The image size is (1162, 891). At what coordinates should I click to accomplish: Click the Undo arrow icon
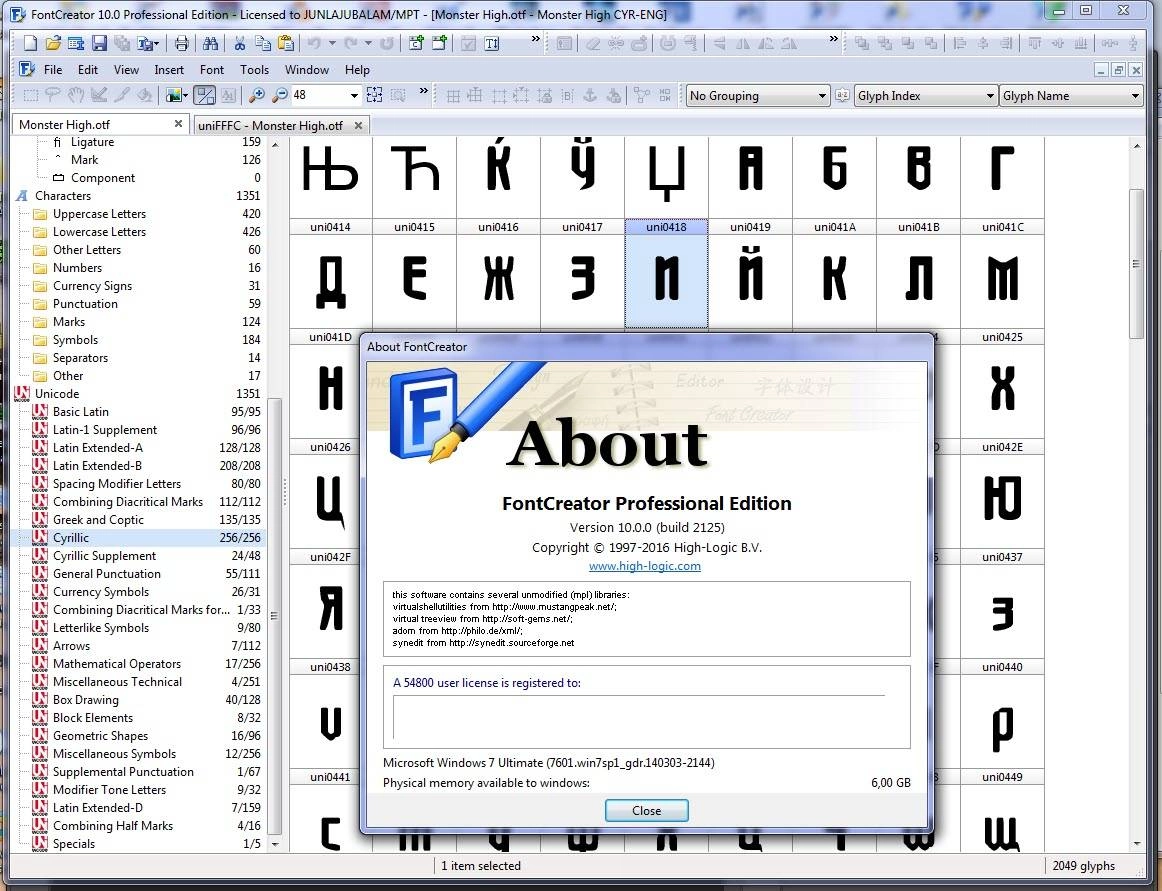314,43
